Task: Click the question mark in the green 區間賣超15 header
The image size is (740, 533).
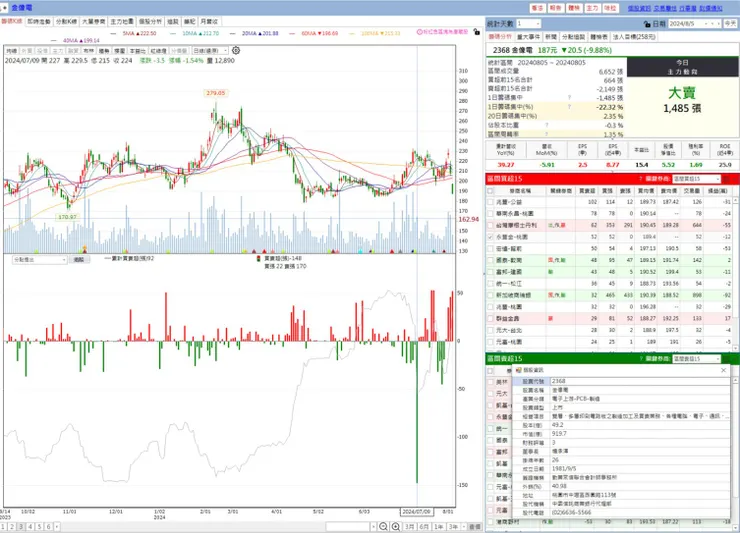Action: tap(640, 359)
